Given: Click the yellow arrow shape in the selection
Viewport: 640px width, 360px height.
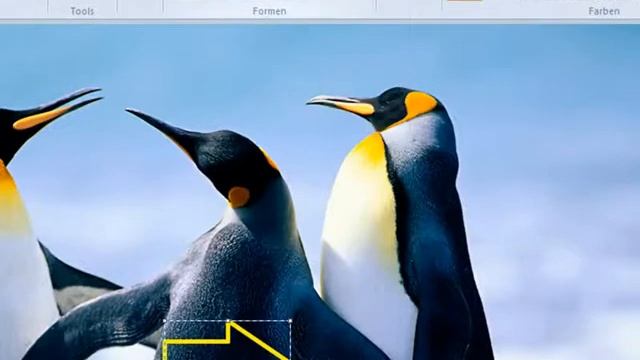Looking at the screenshot, I should [x=226, y=341].
